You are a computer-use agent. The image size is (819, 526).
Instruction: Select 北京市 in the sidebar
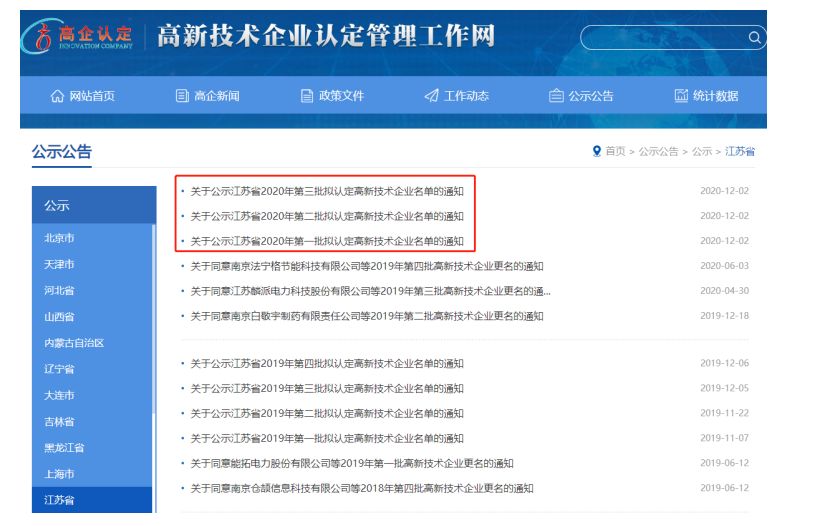(59, 238)
